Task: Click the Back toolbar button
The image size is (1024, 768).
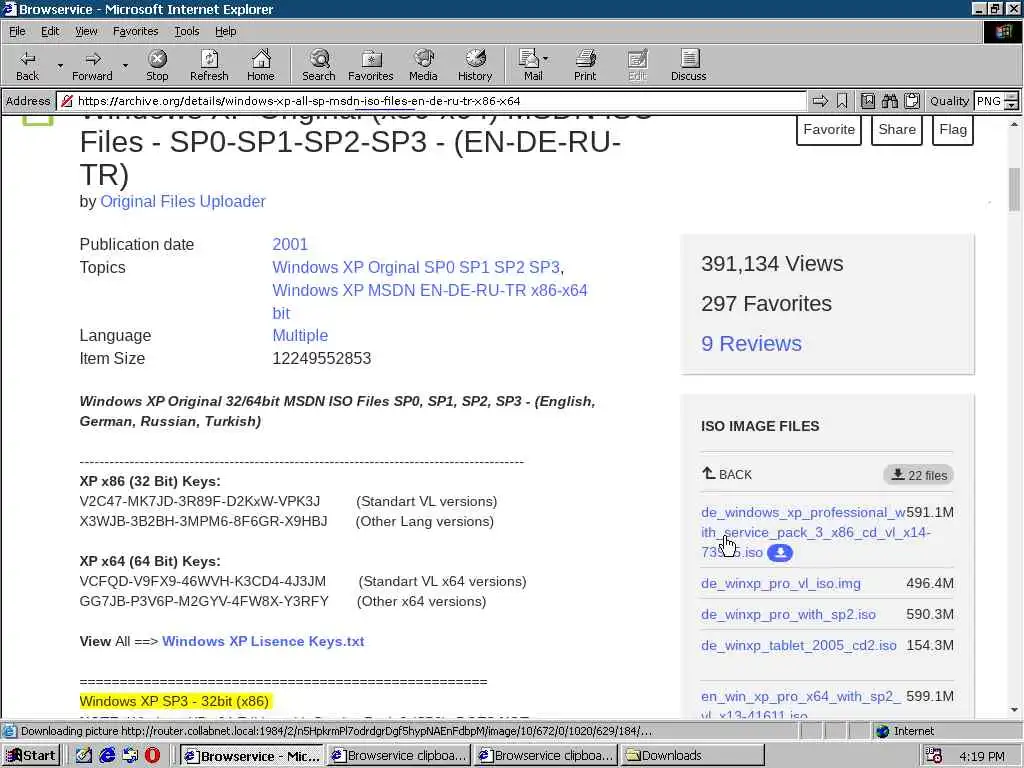Action: point(27,65)
